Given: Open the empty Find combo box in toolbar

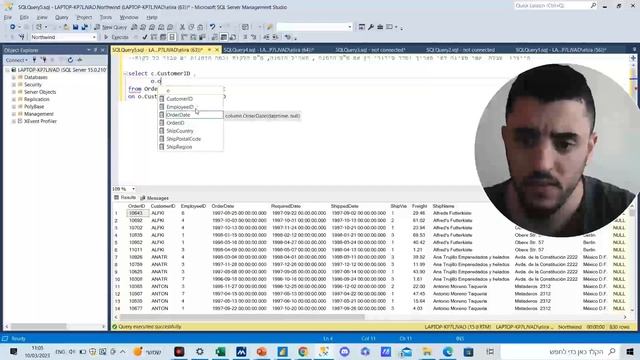Looking at the screenshot, I should (314, 27).
